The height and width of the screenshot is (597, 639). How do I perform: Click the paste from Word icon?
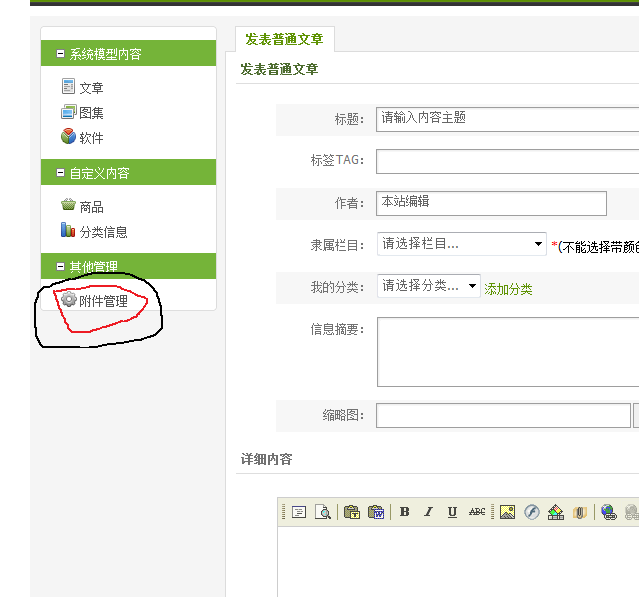point(376,512)
